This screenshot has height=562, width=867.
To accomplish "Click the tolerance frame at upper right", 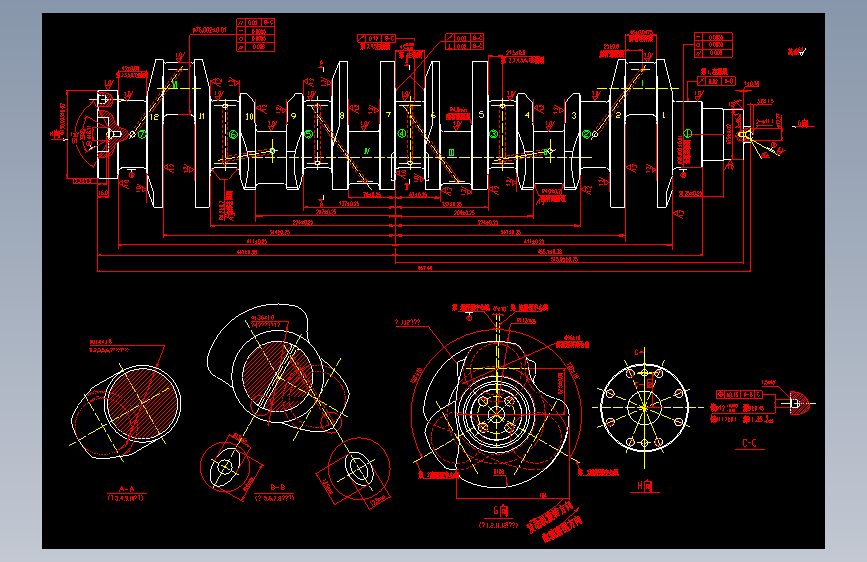I will 714,45.
